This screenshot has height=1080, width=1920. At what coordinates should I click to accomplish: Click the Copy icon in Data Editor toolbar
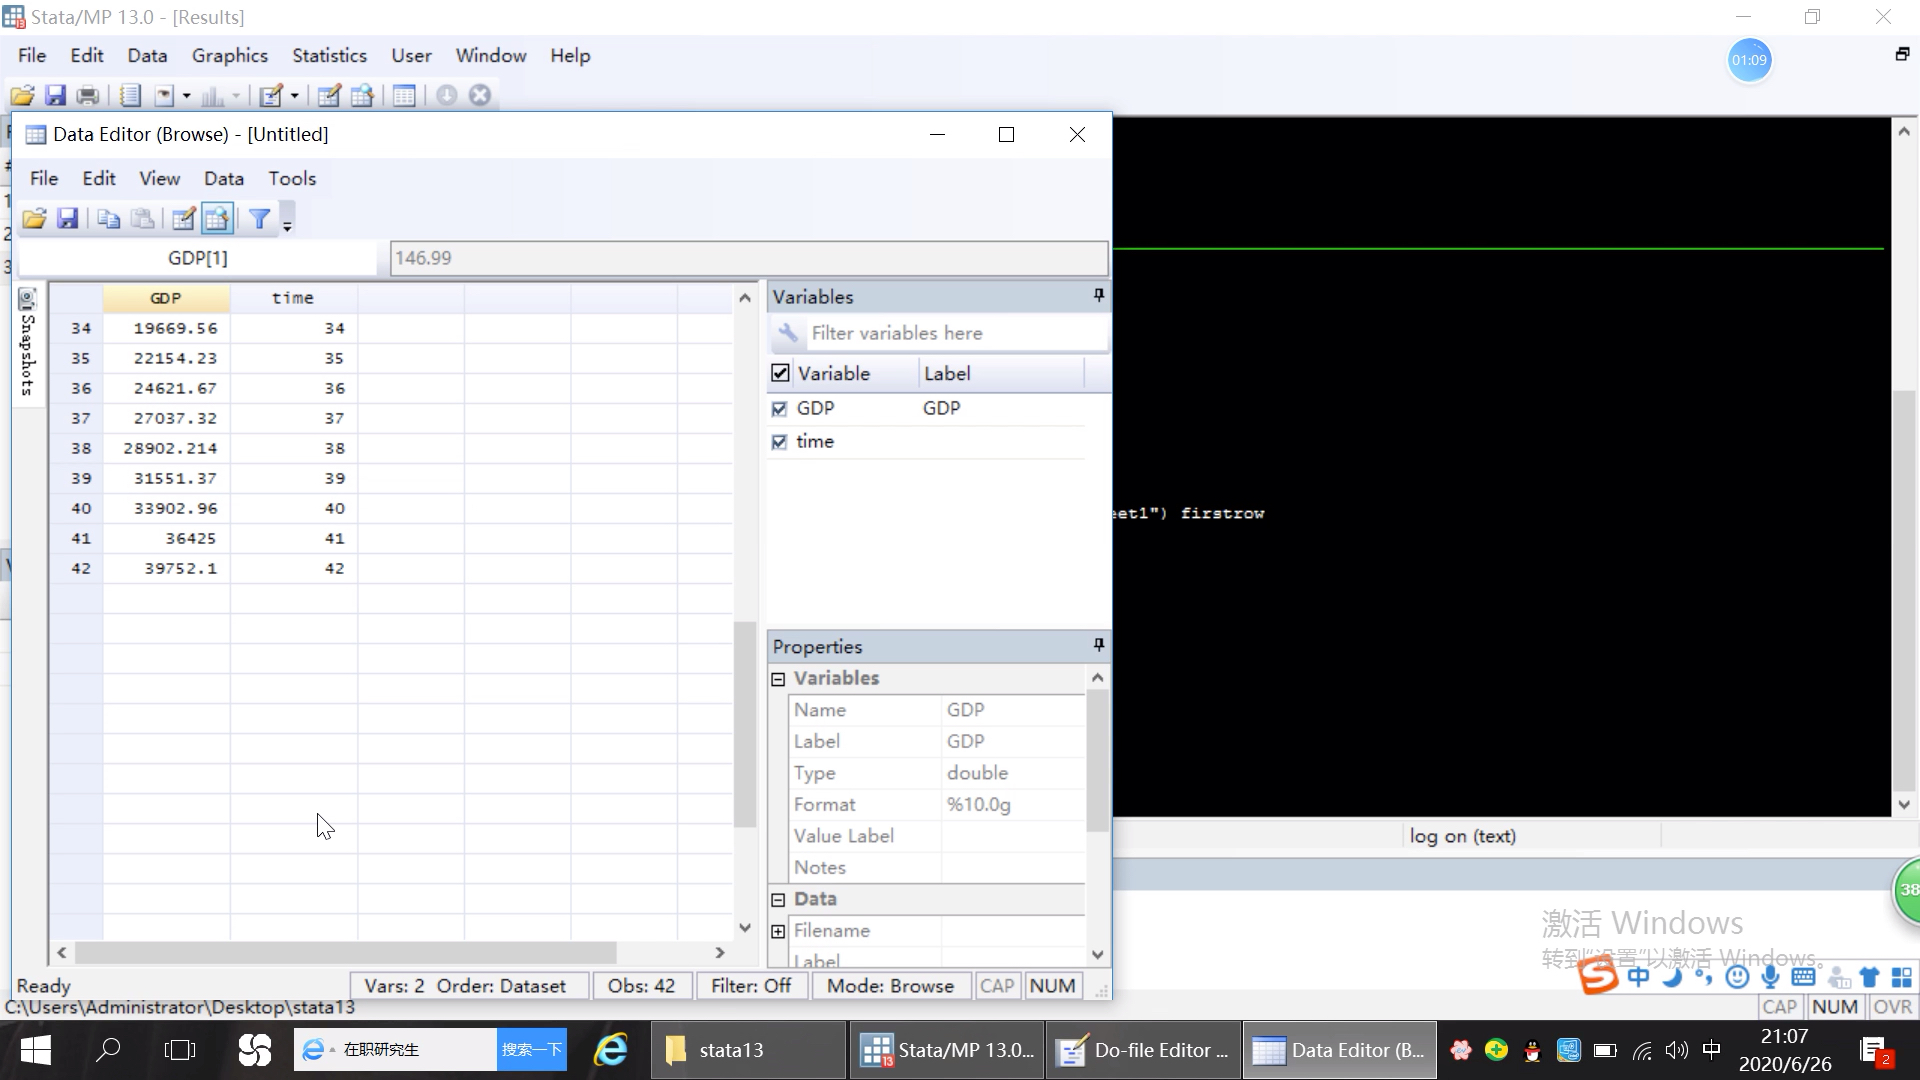coord(109,218)
